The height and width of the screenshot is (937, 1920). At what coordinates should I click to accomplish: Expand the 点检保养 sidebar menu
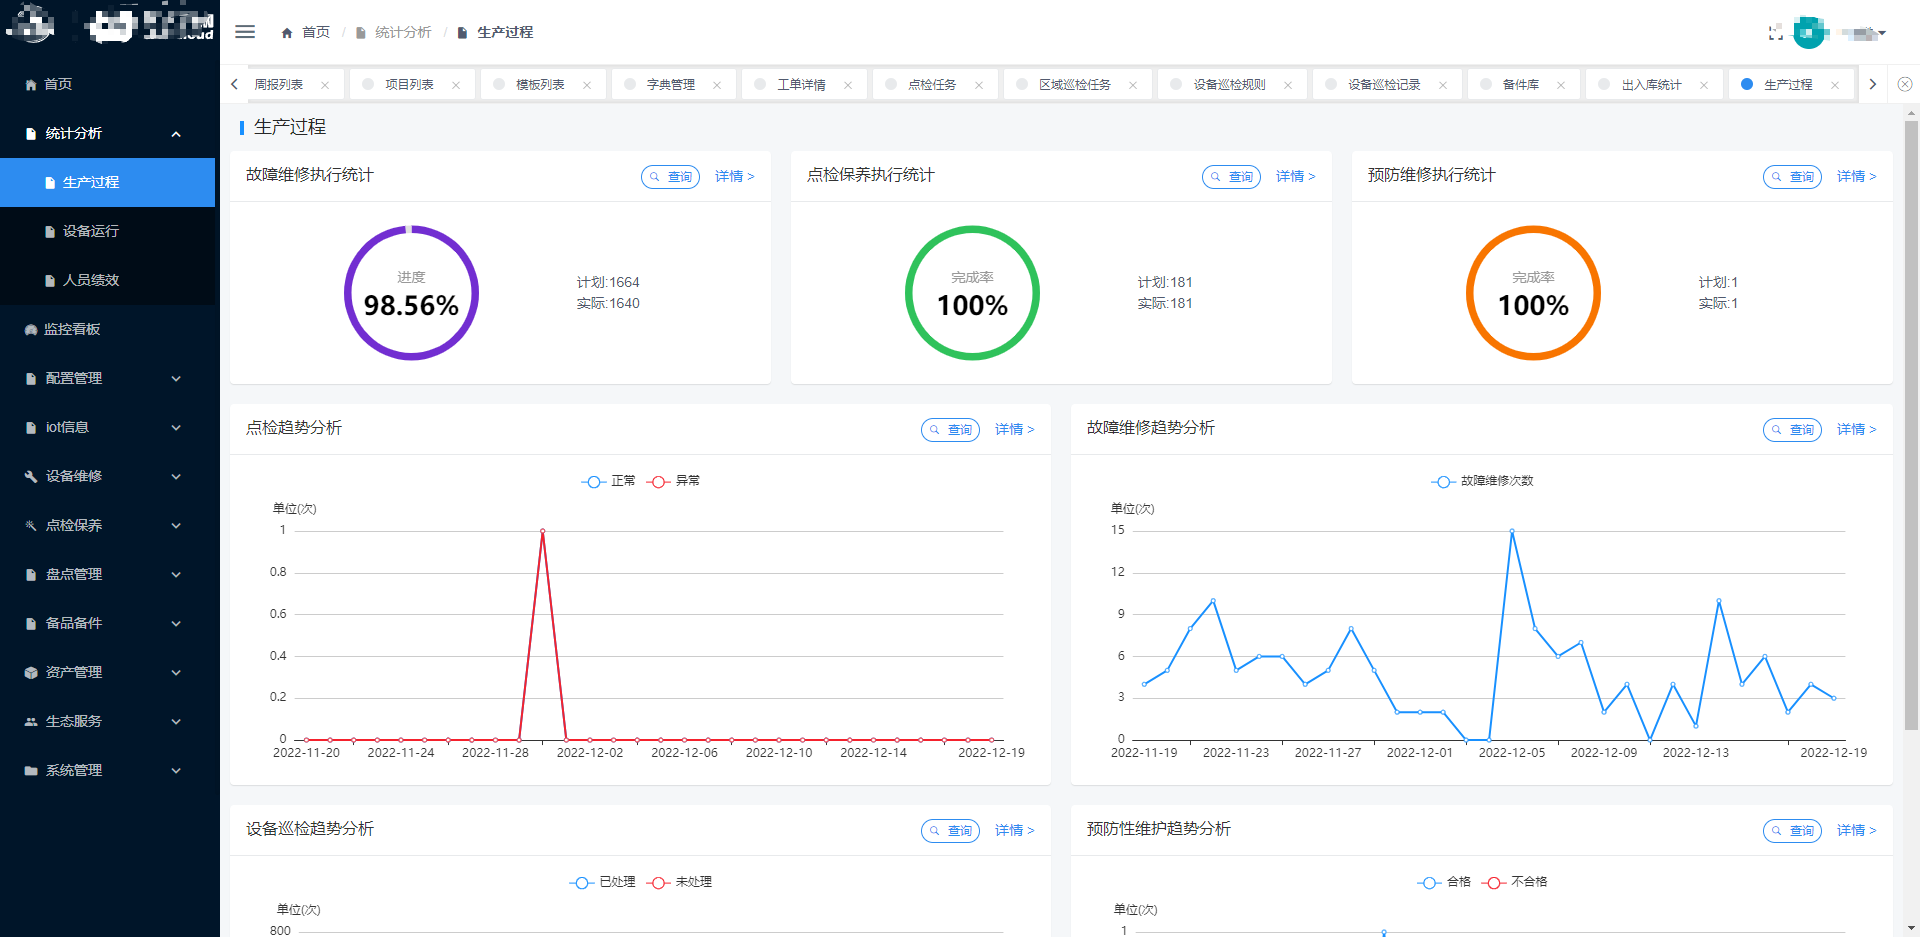108,525
